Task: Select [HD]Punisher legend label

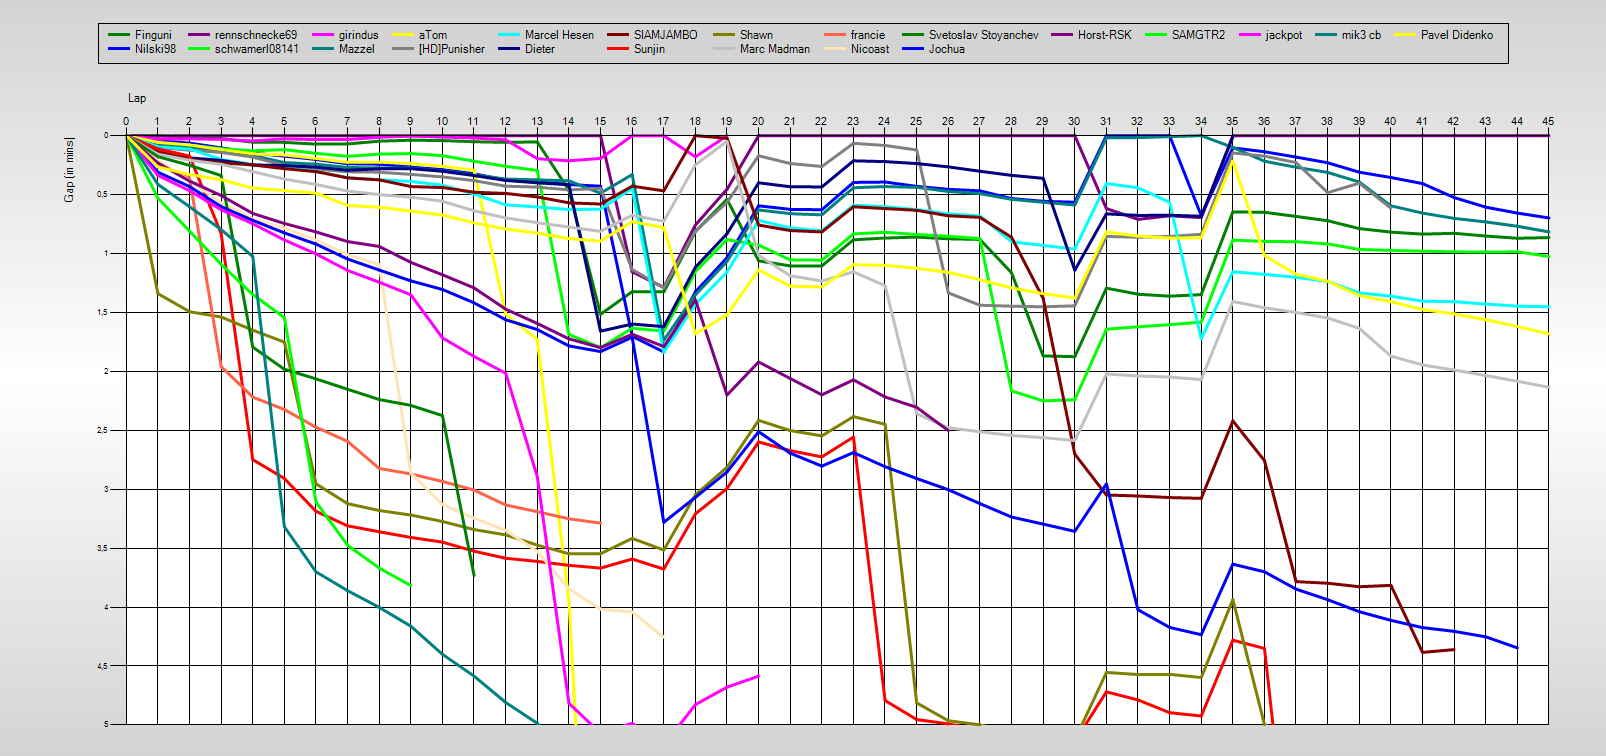Action: tap(451, 49)
